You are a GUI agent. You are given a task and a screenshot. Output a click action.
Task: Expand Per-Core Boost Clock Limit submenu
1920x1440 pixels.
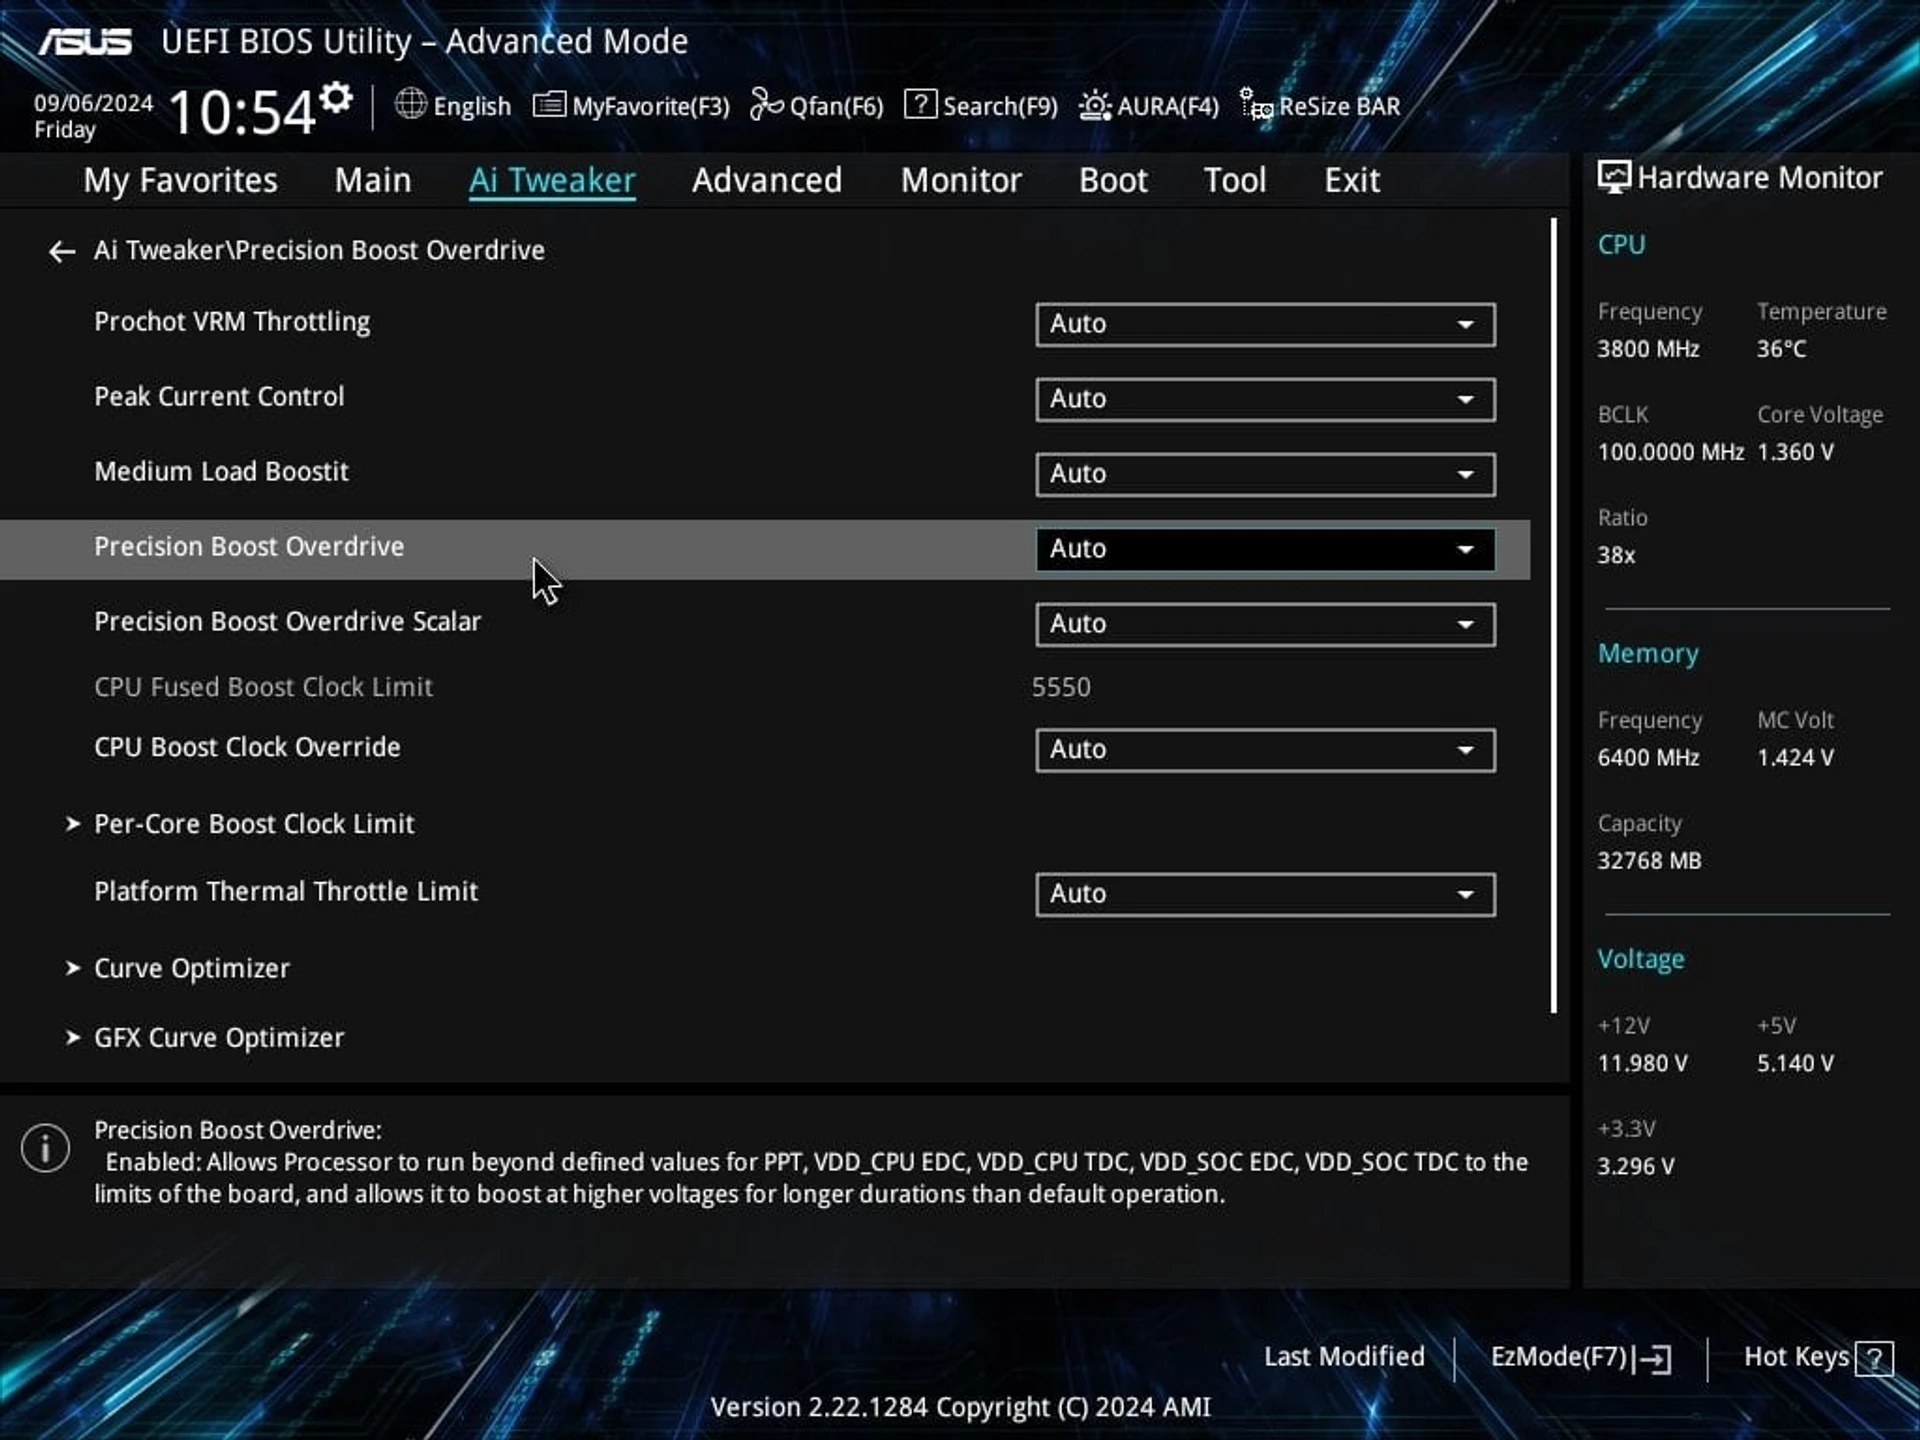254,824
